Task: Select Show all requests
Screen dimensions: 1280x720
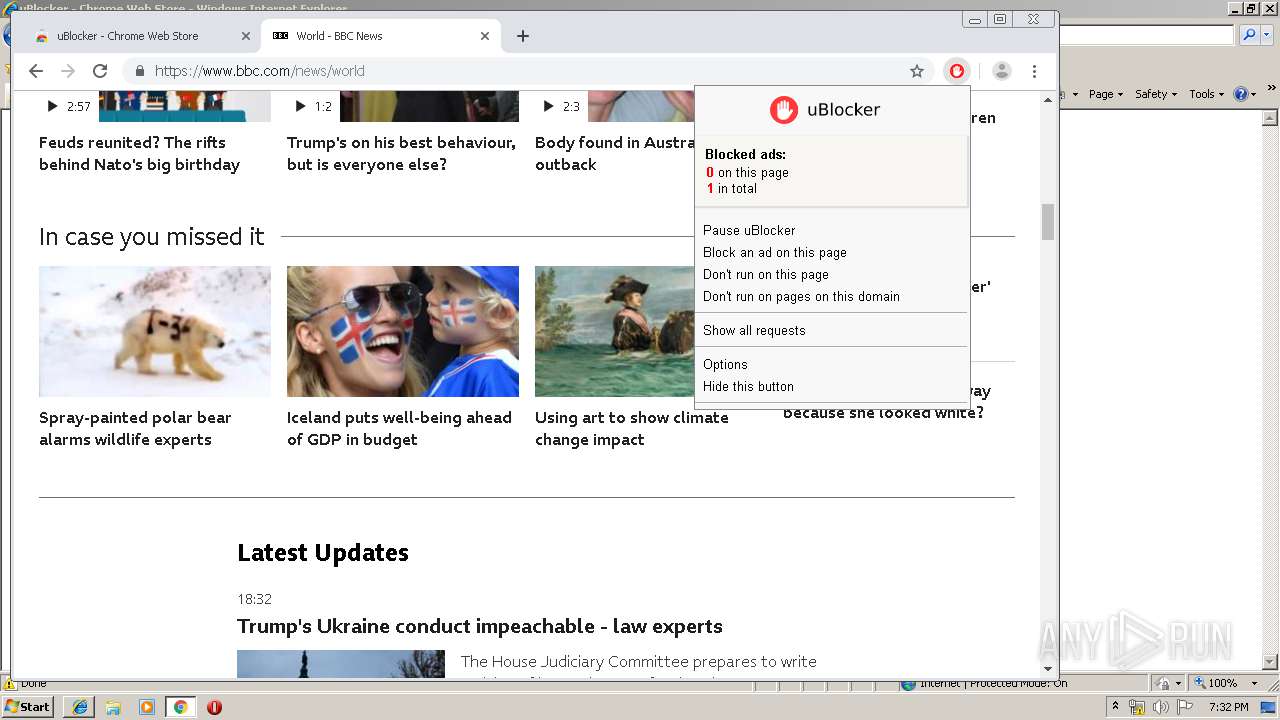Action: (754, 330)
